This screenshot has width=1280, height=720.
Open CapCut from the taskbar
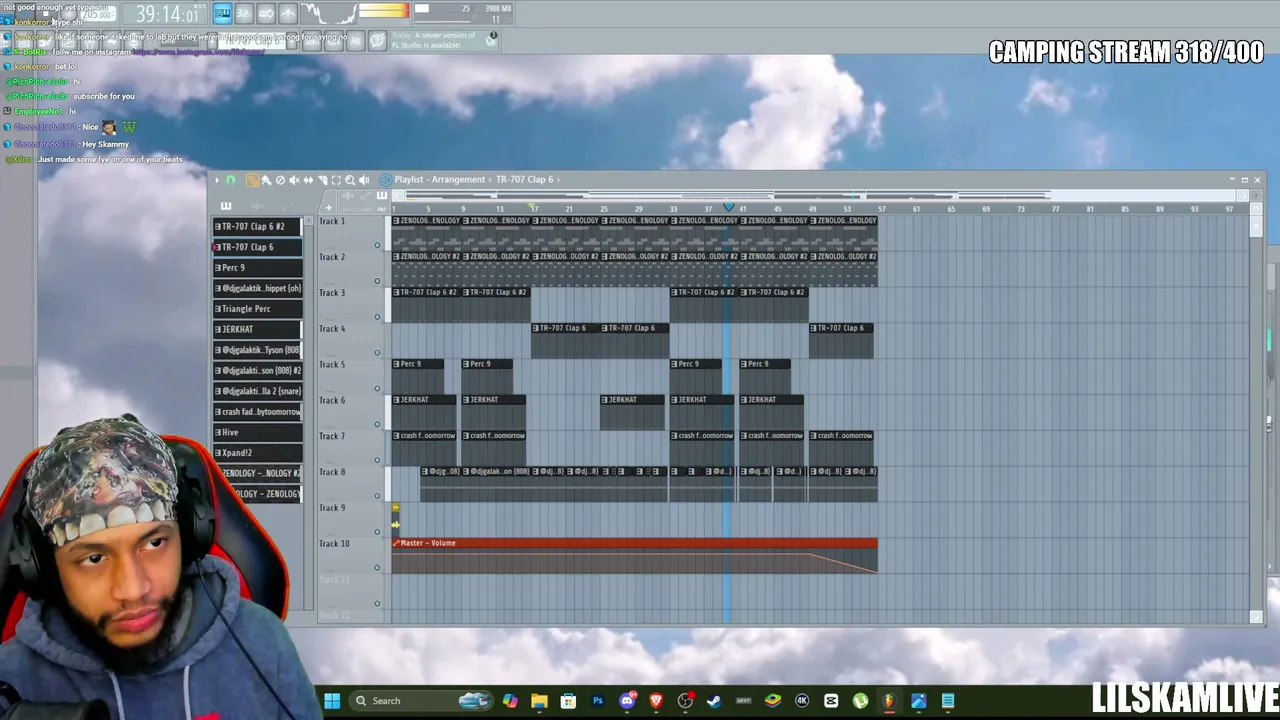click(831, 701)
